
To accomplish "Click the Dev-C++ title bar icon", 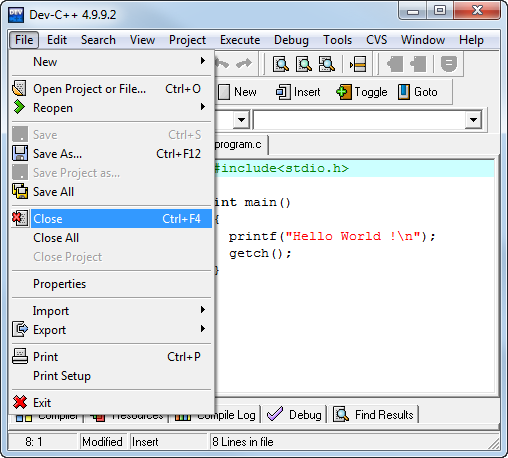I will click(x=16, y=15).
